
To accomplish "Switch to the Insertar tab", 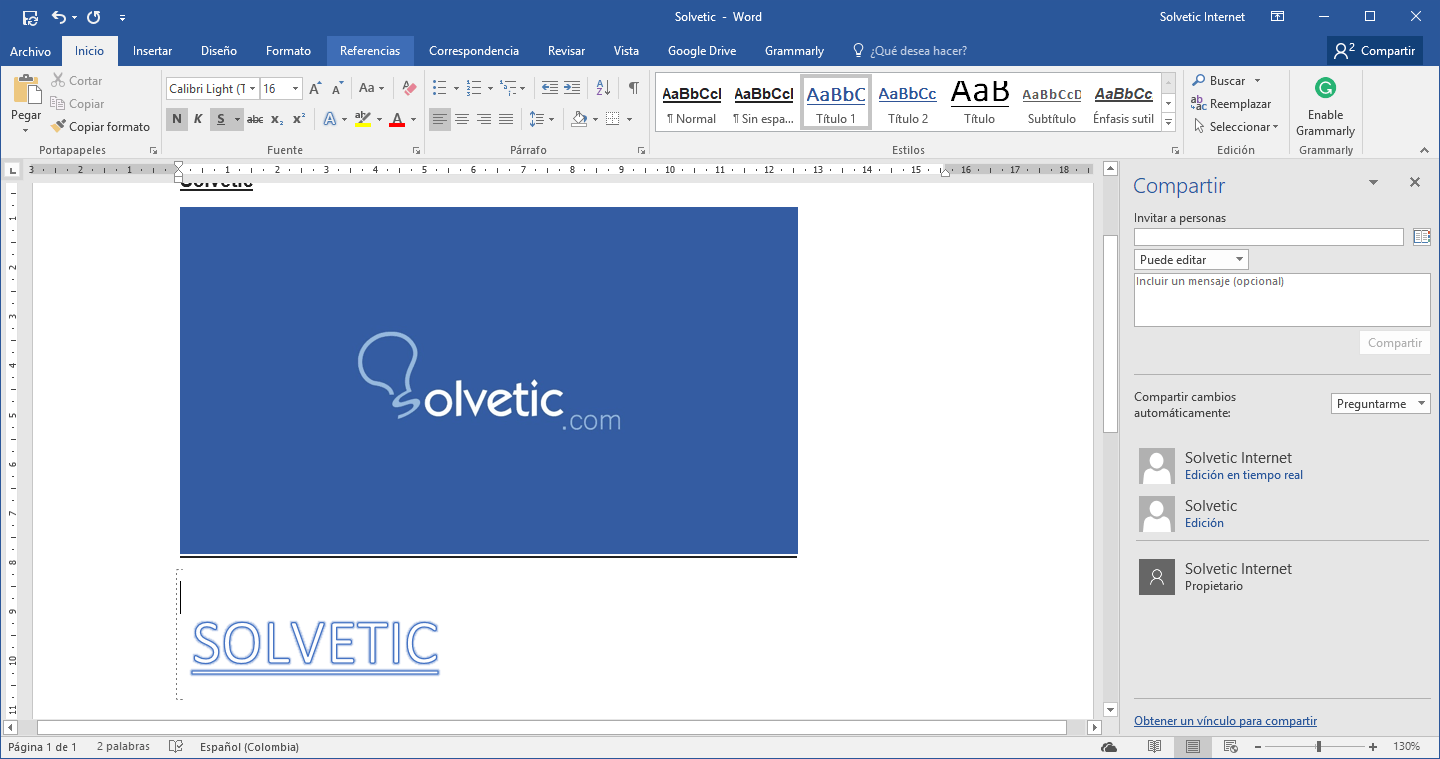I will [x=152, y=51].
